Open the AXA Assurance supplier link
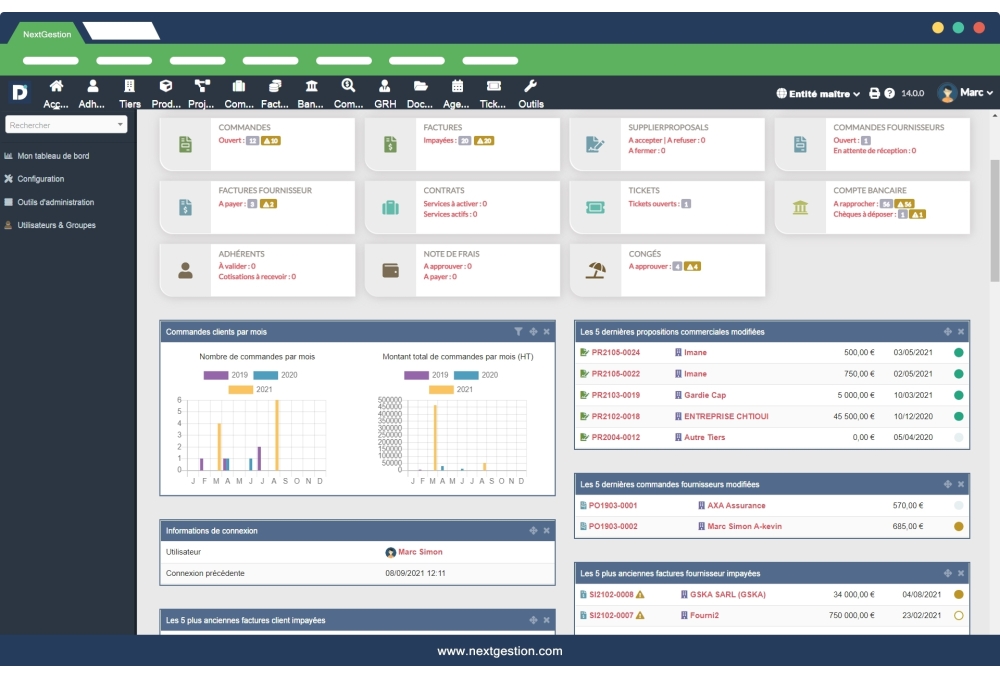The height and width of the screenshot is (679, 1000). [x=736, y=505]
